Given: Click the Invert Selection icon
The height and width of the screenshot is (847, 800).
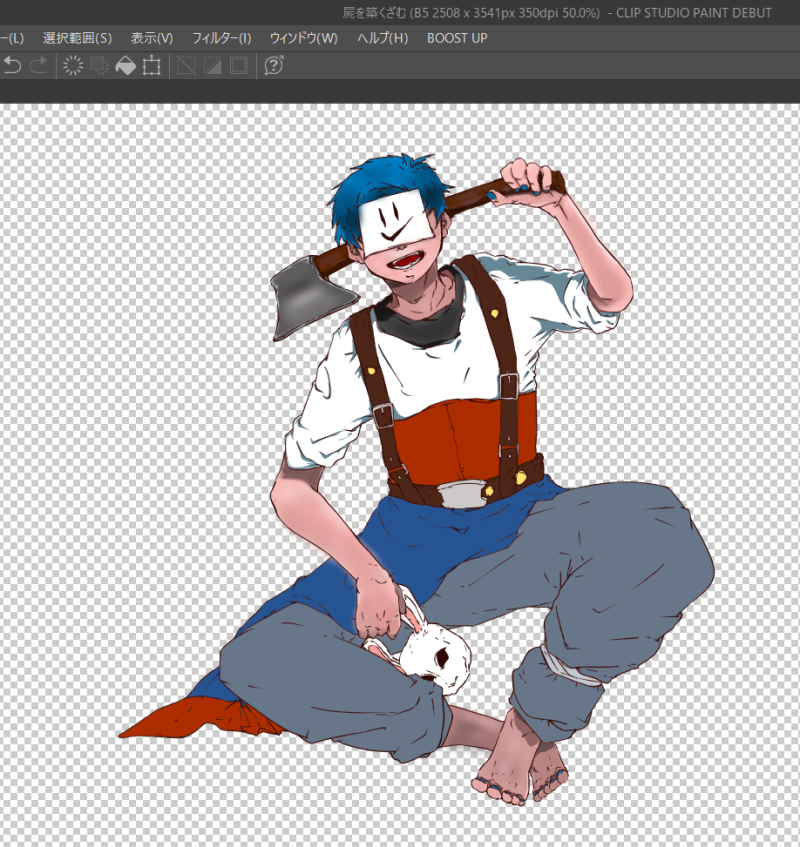Looking at the screenshot, I should [212, 66].
